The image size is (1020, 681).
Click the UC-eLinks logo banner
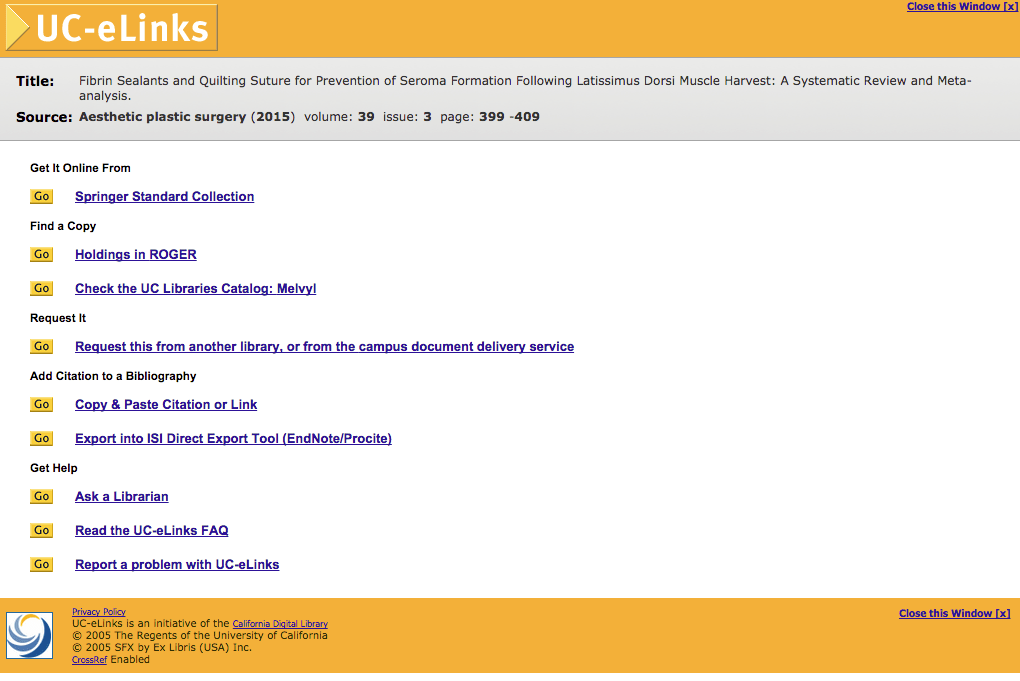[111, 27]
